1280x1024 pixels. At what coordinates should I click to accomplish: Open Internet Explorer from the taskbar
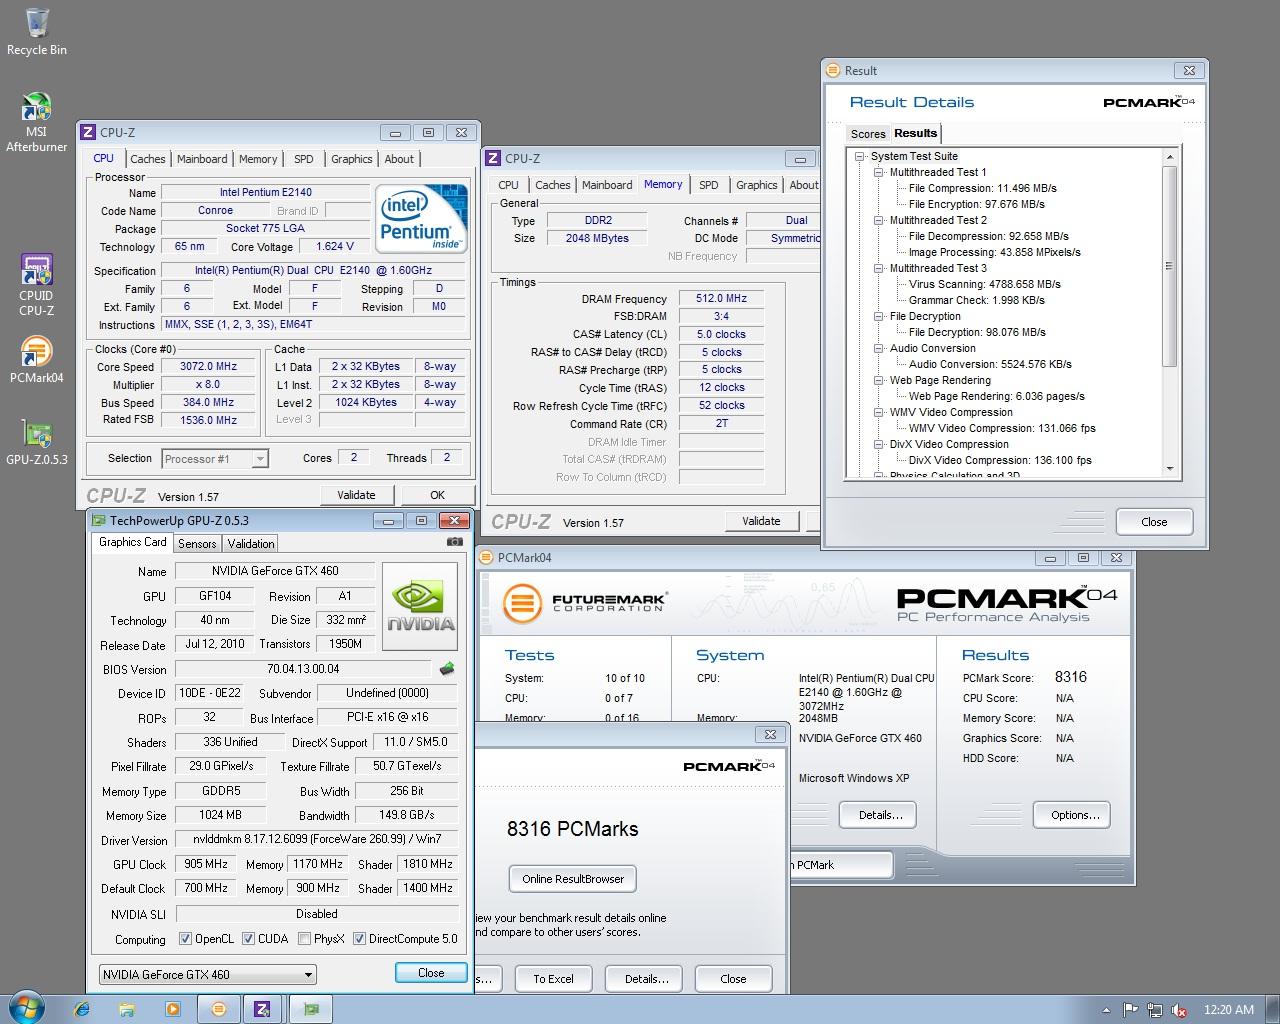point(82,1009)
